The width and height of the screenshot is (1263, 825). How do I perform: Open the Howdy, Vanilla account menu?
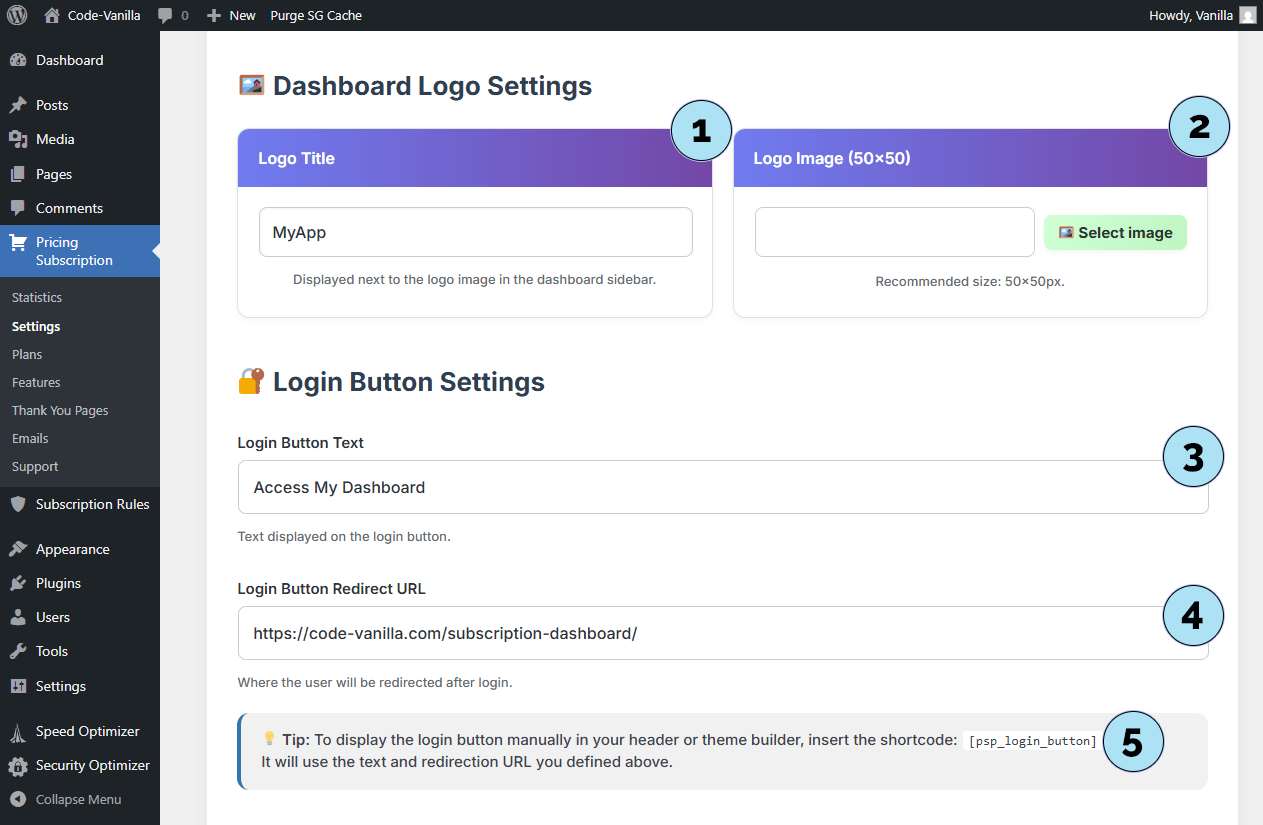click(x=1201, y=15)
